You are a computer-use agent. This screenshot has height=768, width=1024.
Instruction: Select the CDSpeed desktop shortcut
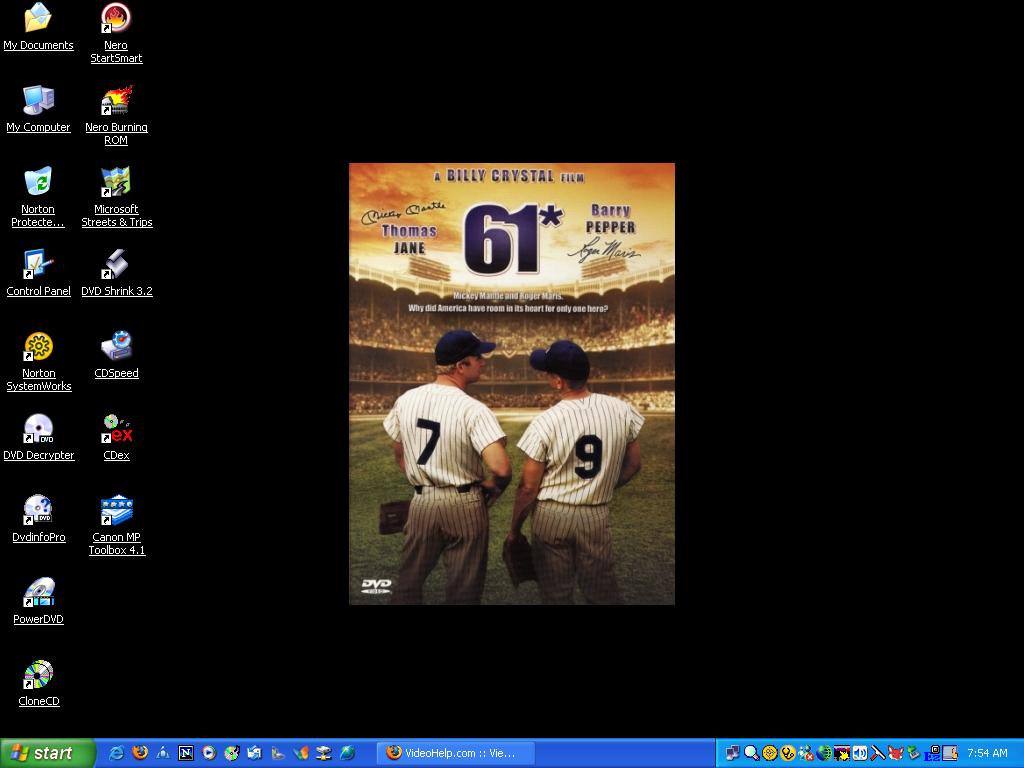116,355
